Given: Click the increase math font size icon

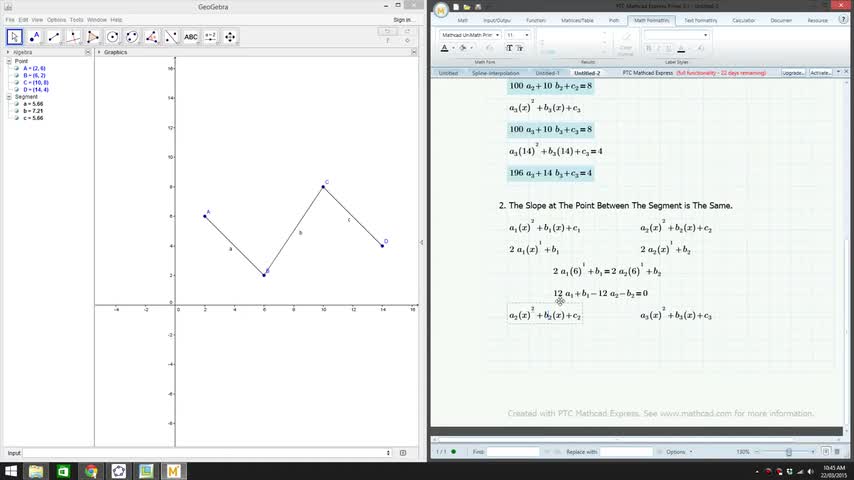Looking at the screenshot, I should pyautogui.click(x=509, y=48).
